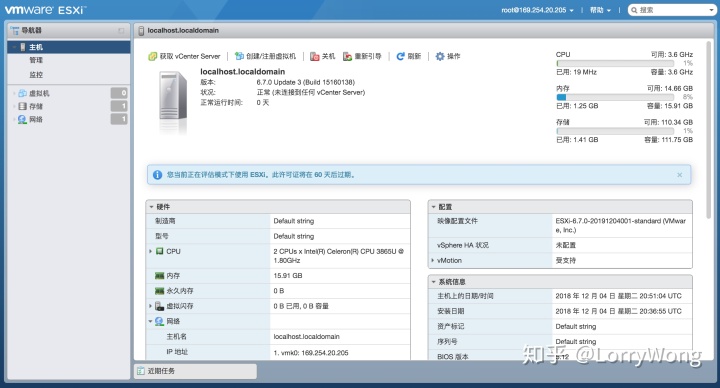Select 主机 in the navigator
This screenshot has width=720, height=388.
69,47
